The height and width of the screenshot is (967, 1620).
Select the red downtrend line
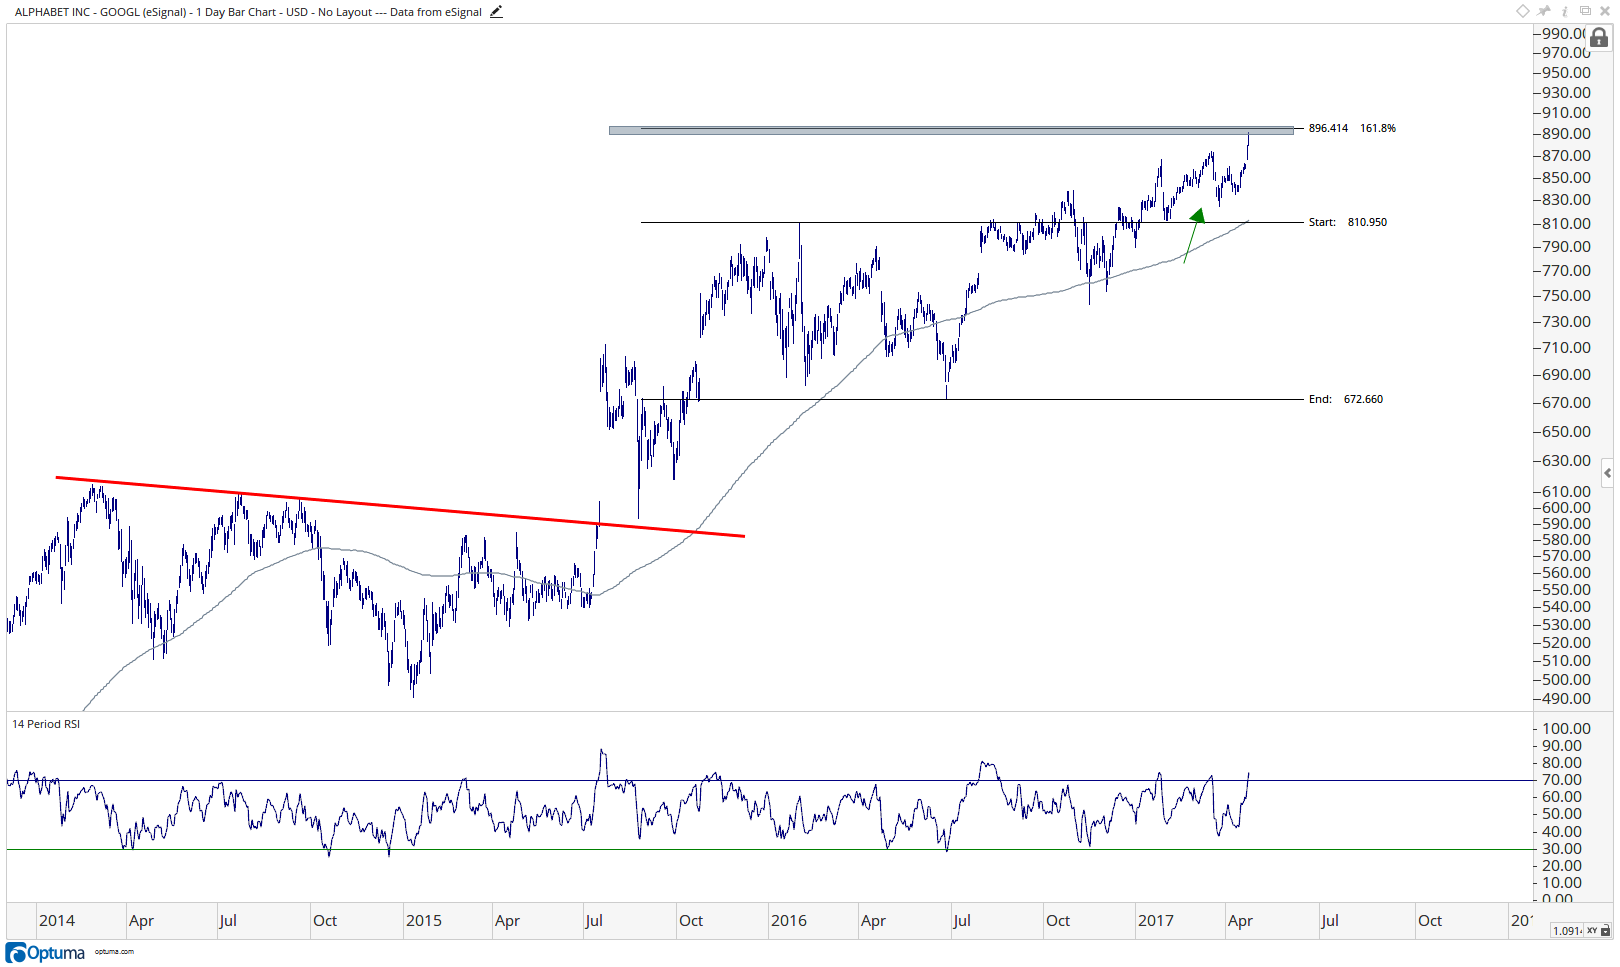pos(400,507)
